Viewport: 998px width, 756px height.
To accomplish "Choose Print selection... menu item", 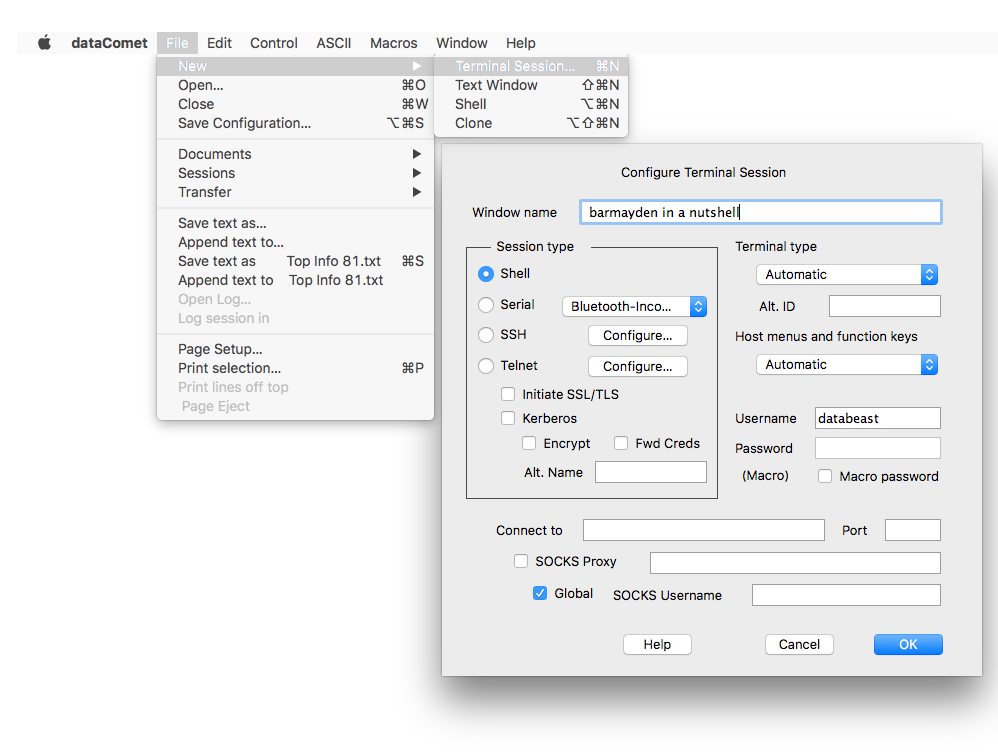I will [x=295, y=368].
